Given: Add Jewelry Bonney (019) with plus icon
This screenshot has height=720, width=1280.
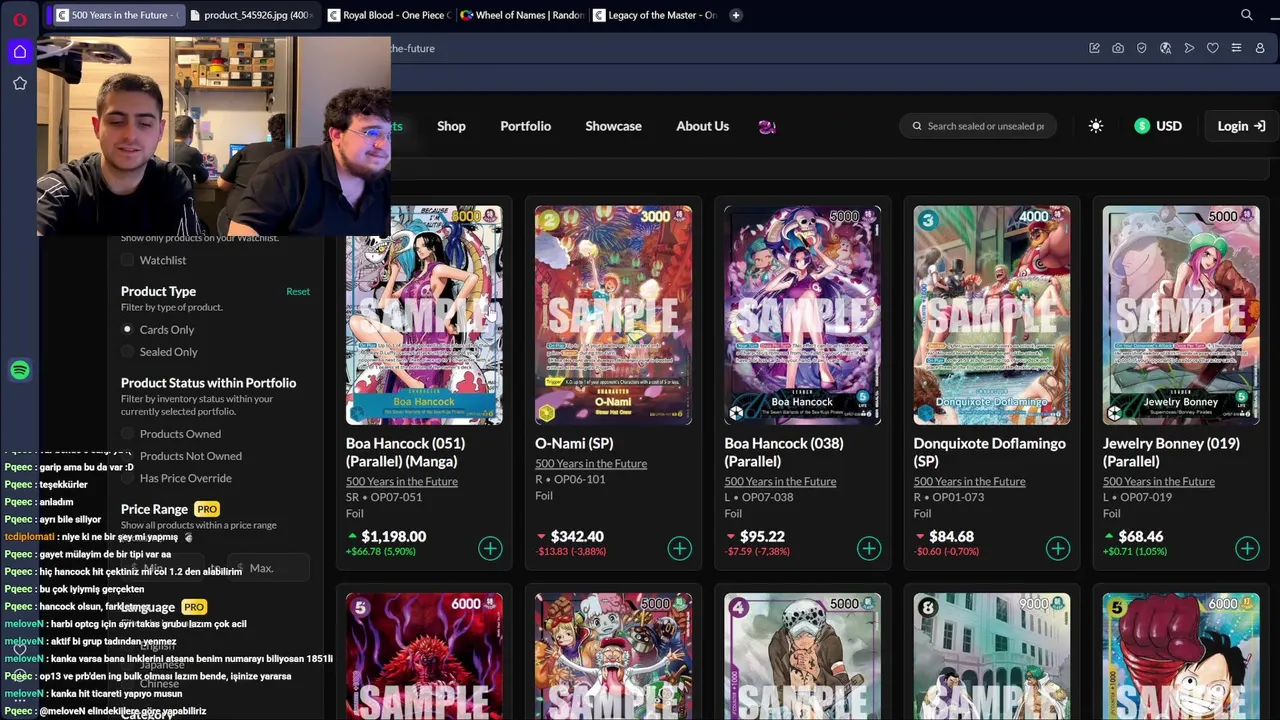Looking at the screenshot, I should [1247, 548].
